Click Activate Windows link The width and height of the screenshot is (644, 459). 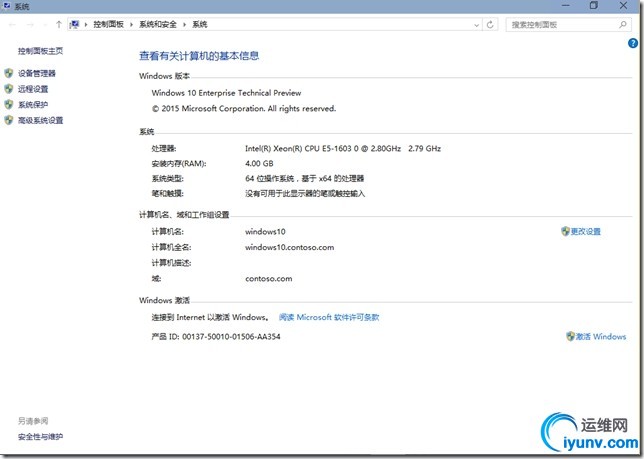point(601,337)
